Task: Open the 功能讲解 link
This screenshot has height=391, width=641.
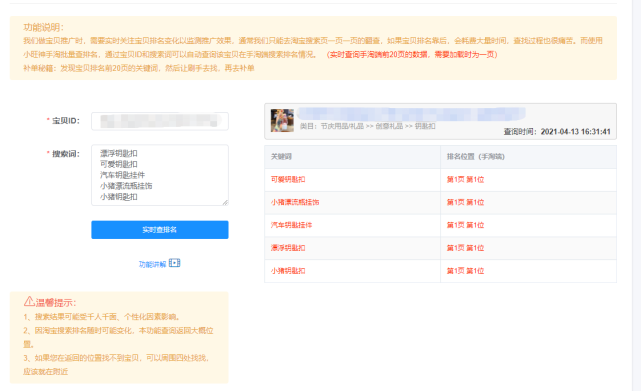Action: tap(152, 264)
